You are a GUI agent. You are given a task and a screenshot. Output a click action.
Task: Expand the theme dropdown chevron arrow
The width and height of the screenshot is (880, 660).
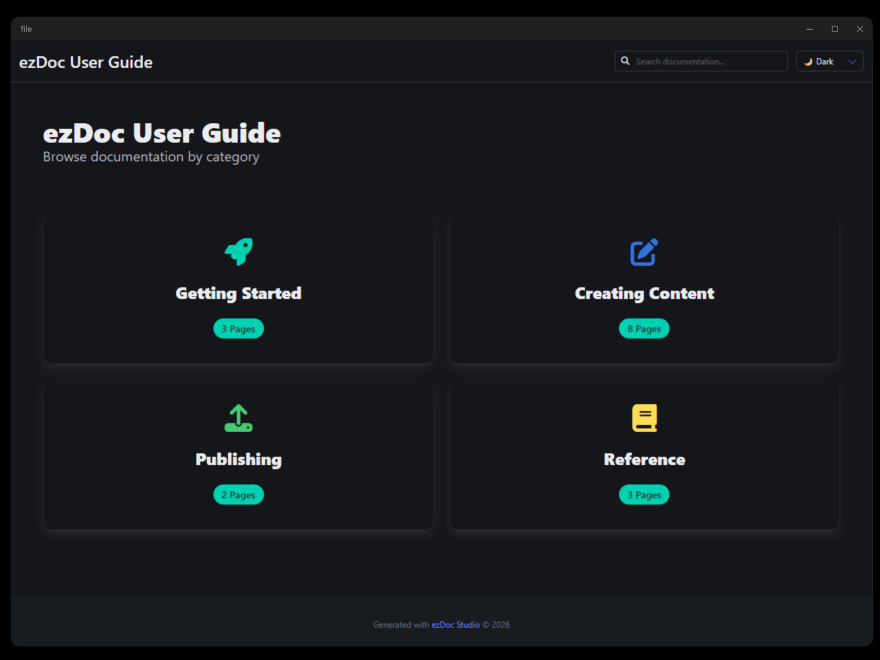click(x=852, y=61)
